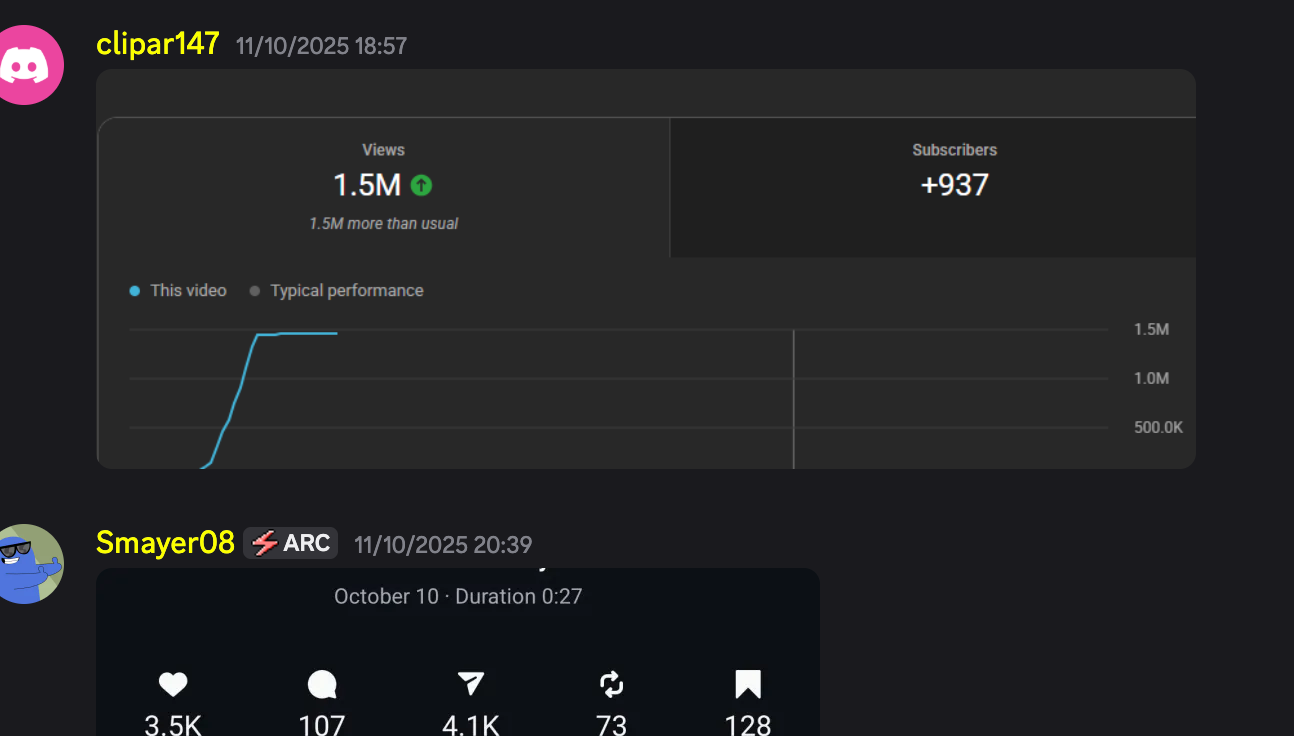Share the video using the paper plane icon

(x=470, y=684)
